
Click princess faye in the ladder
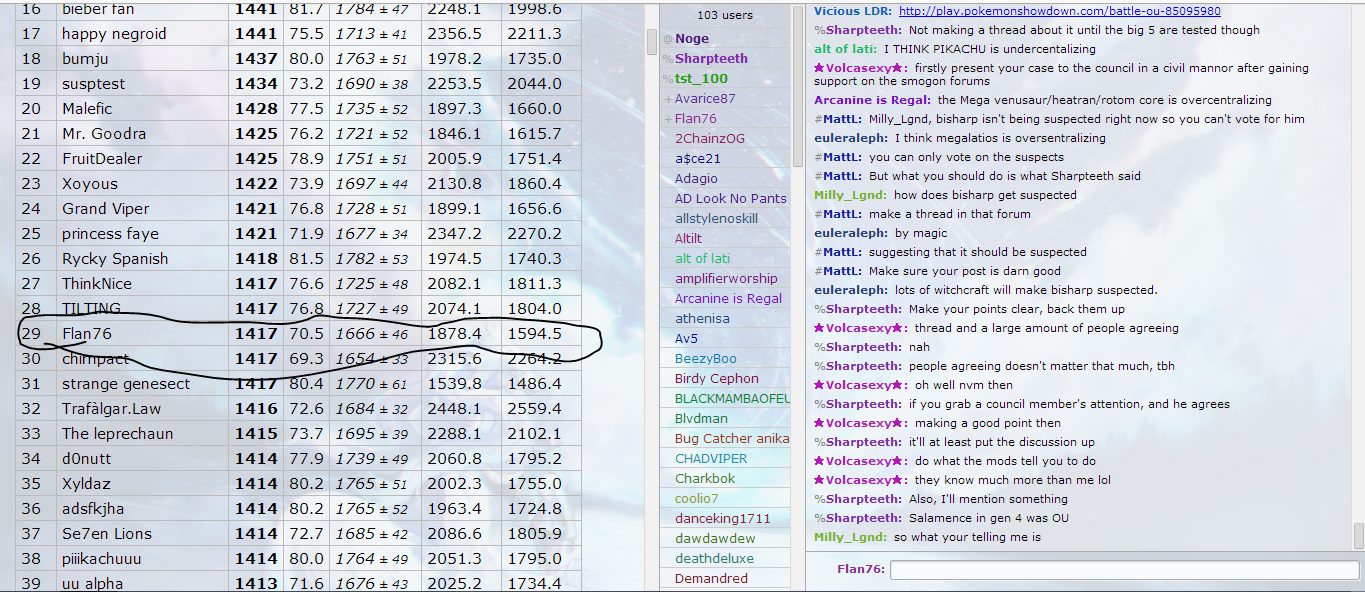[110, 234]
